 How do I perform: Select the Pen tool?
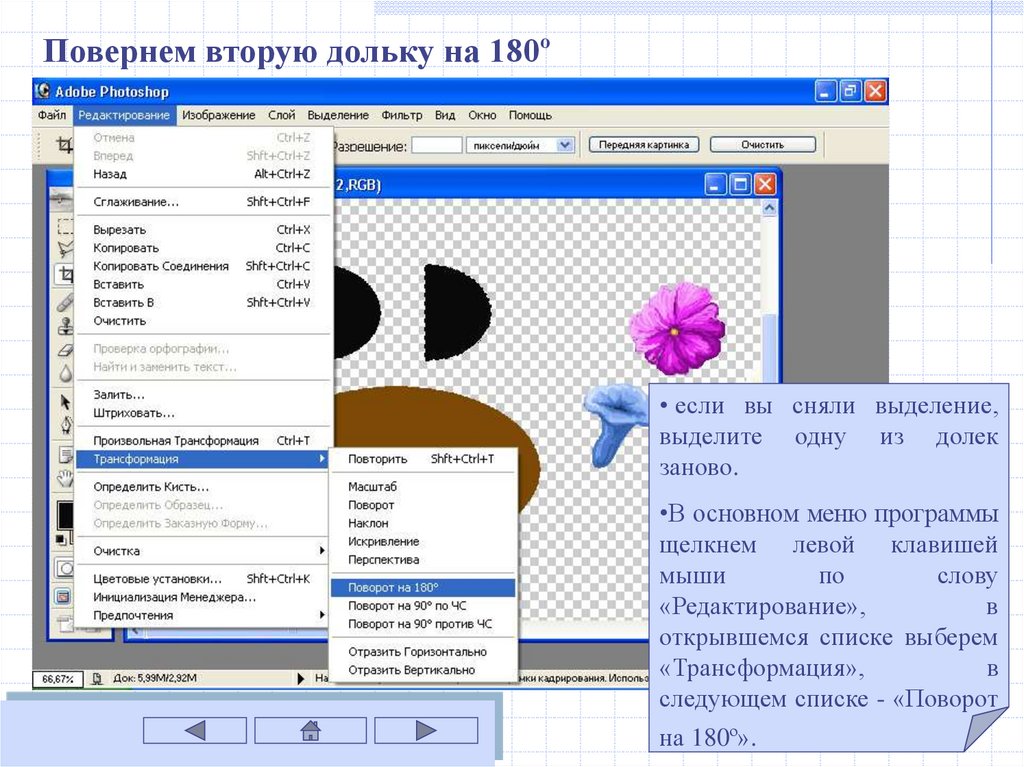64,425
